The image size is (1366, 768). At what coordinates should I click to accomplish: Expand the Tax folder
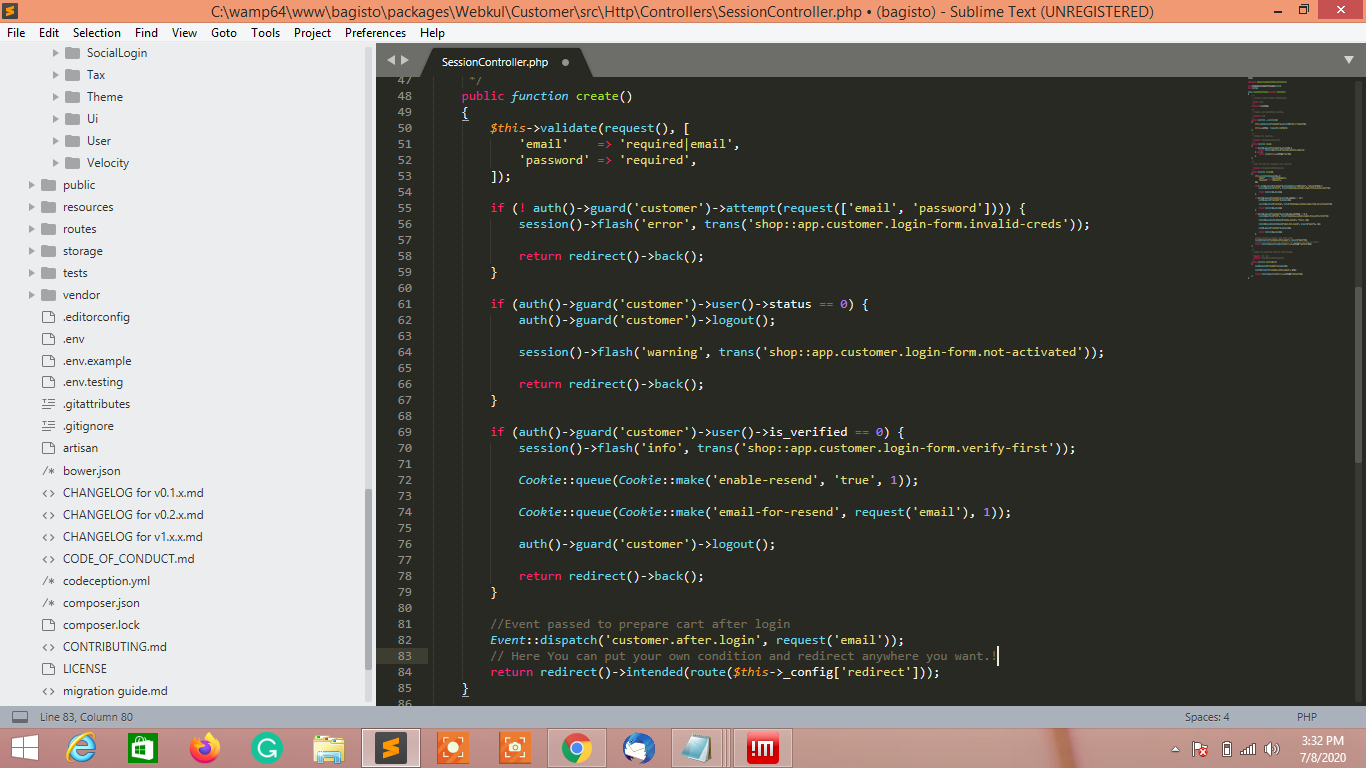pyautogui.click(x=56, y=75)
